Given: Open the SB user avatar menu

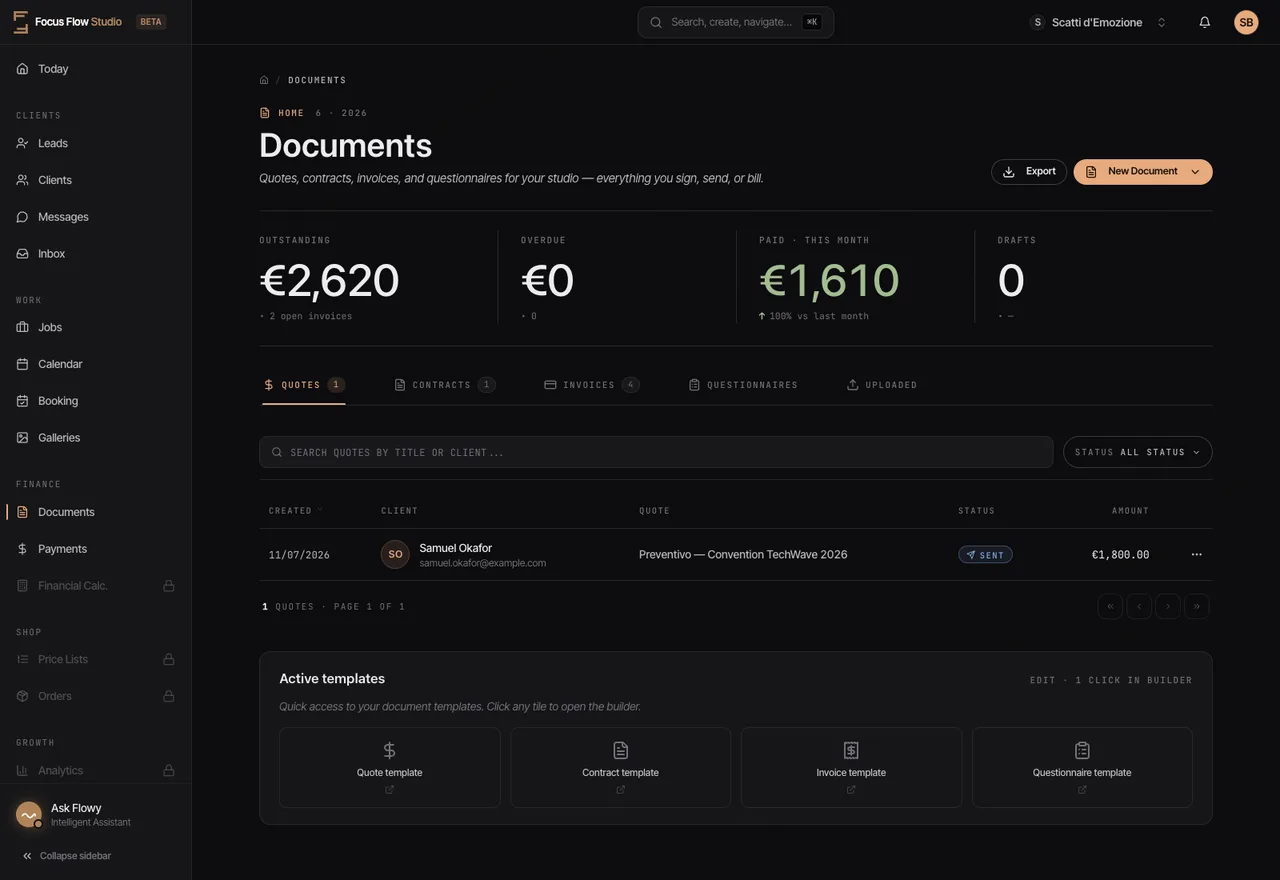Looking at the screenshot, I should point(1246,22).
